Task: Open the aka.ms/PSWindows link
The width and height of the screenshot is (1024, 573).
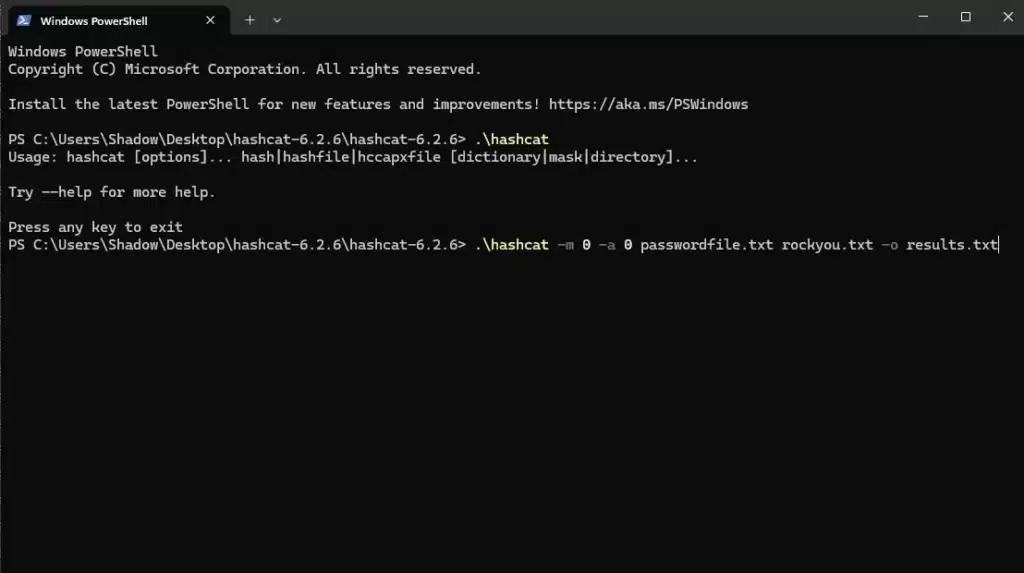Action: tap(648, 105)
